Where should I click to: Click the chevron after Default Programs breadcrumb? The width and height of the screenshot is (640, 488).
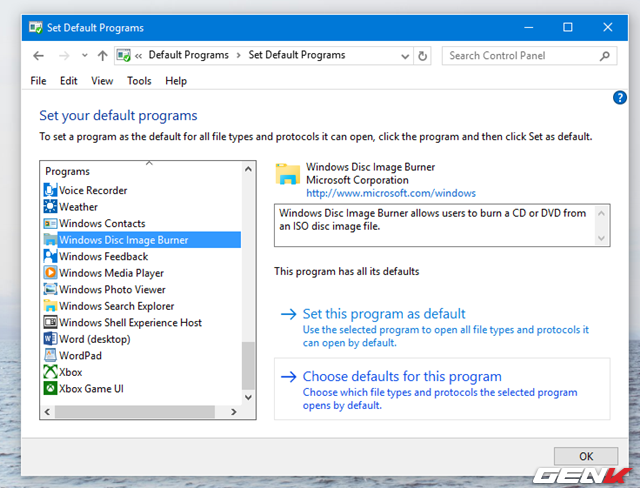click(239, 55)
